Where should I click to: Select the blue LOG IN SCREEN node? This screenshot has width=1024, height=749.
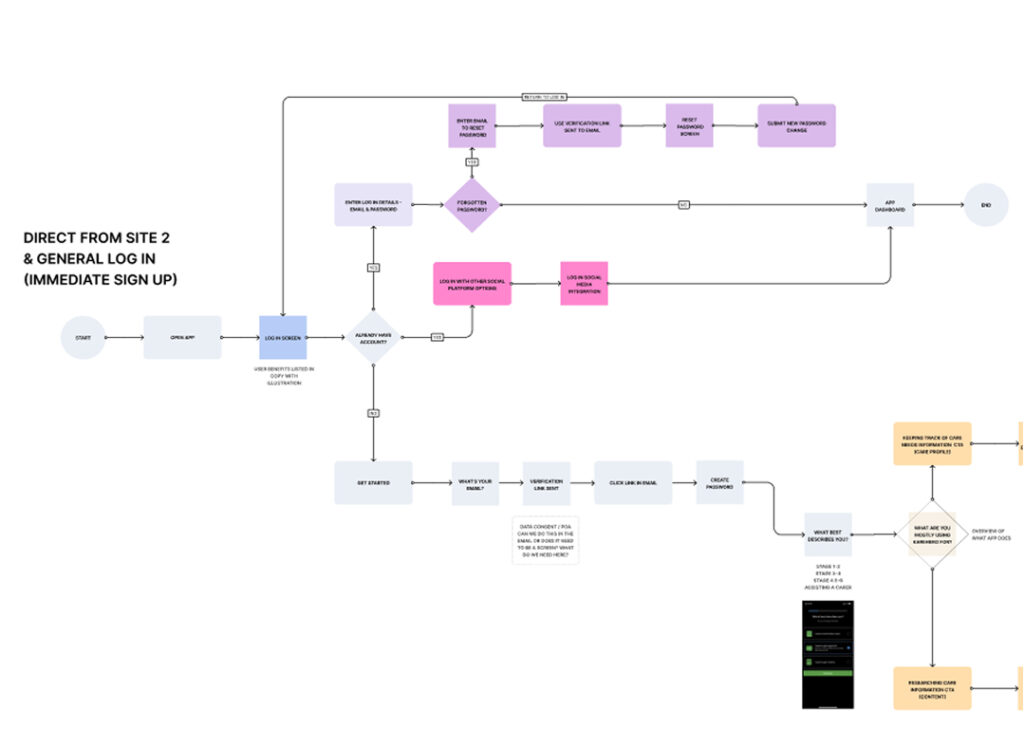pos(283,338)
